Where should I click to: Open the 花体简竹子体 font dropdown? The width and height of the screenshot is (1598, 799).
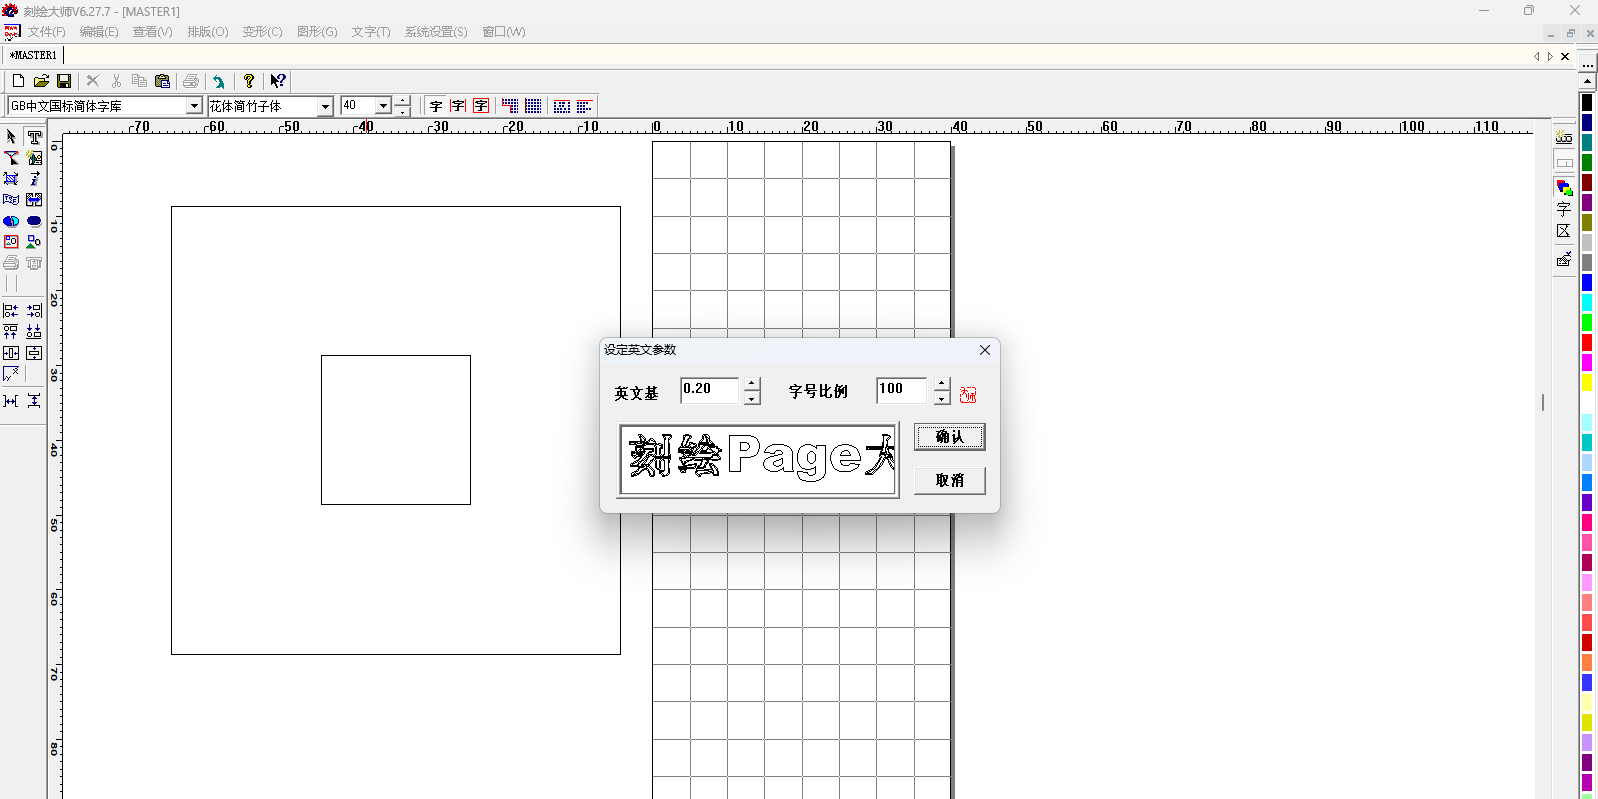(x=325, y=106)
